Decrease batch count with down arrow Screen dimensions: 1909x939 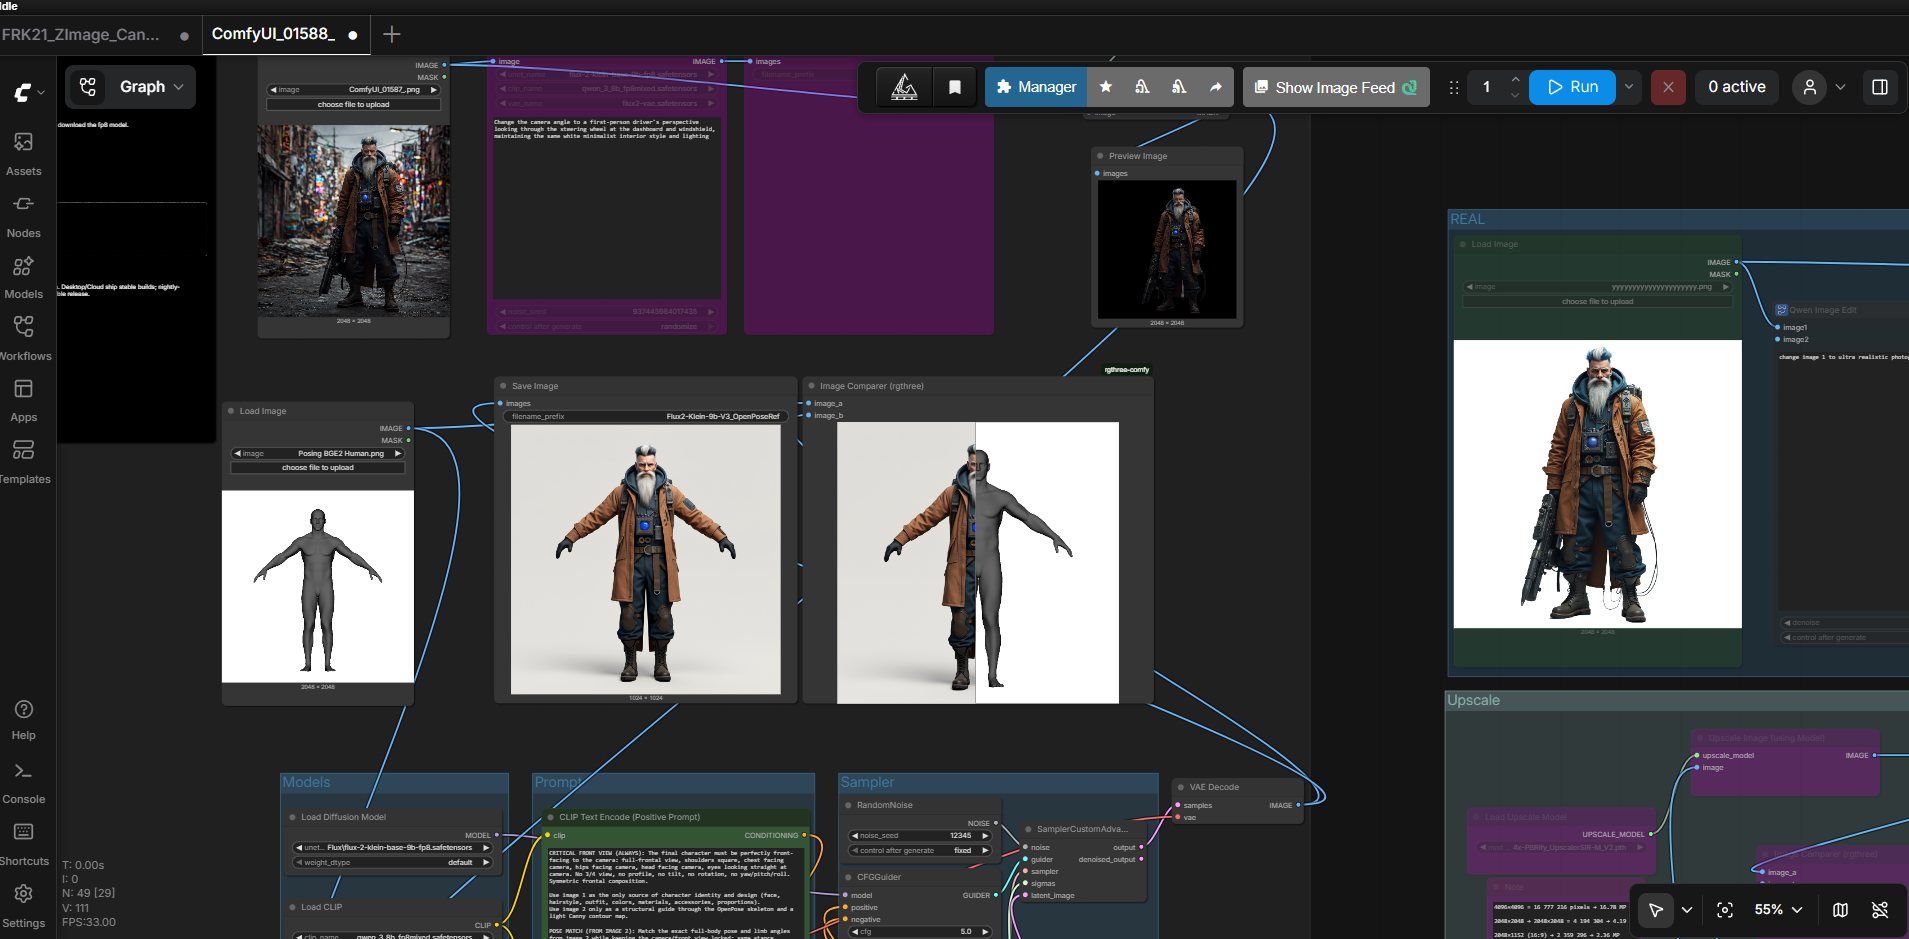(x=1515, y=96)
